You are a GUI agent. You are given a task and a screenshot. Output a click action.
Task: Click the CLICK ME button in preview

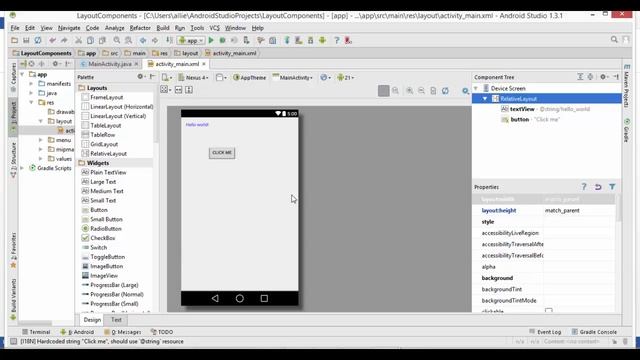click(x=222, y=153)
